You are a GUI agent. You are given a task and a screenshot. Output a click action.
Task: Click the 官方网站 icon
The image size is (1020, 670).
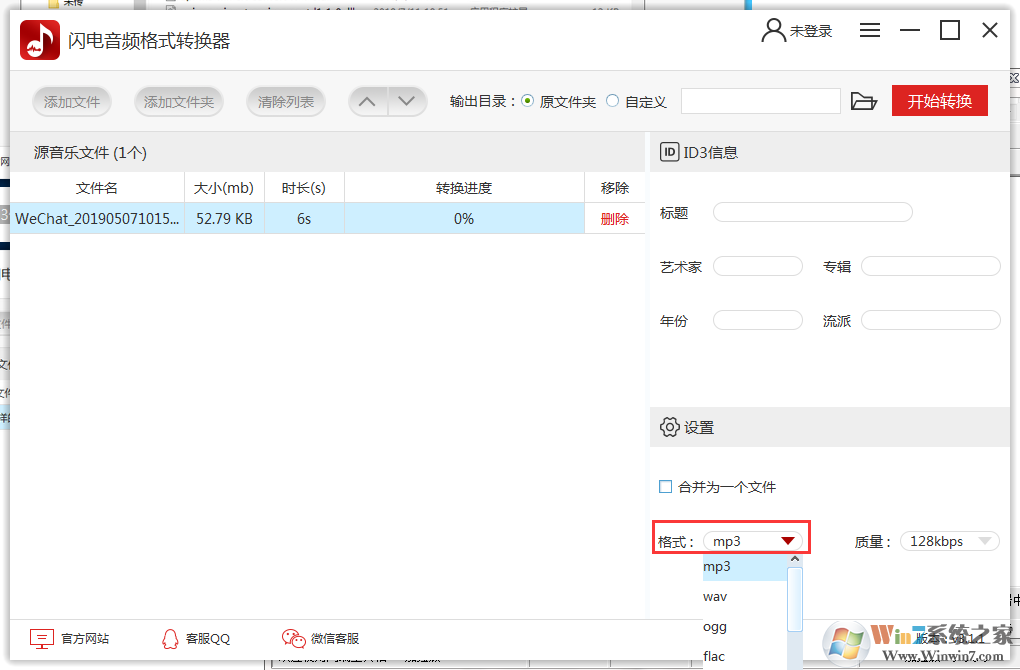41,638
